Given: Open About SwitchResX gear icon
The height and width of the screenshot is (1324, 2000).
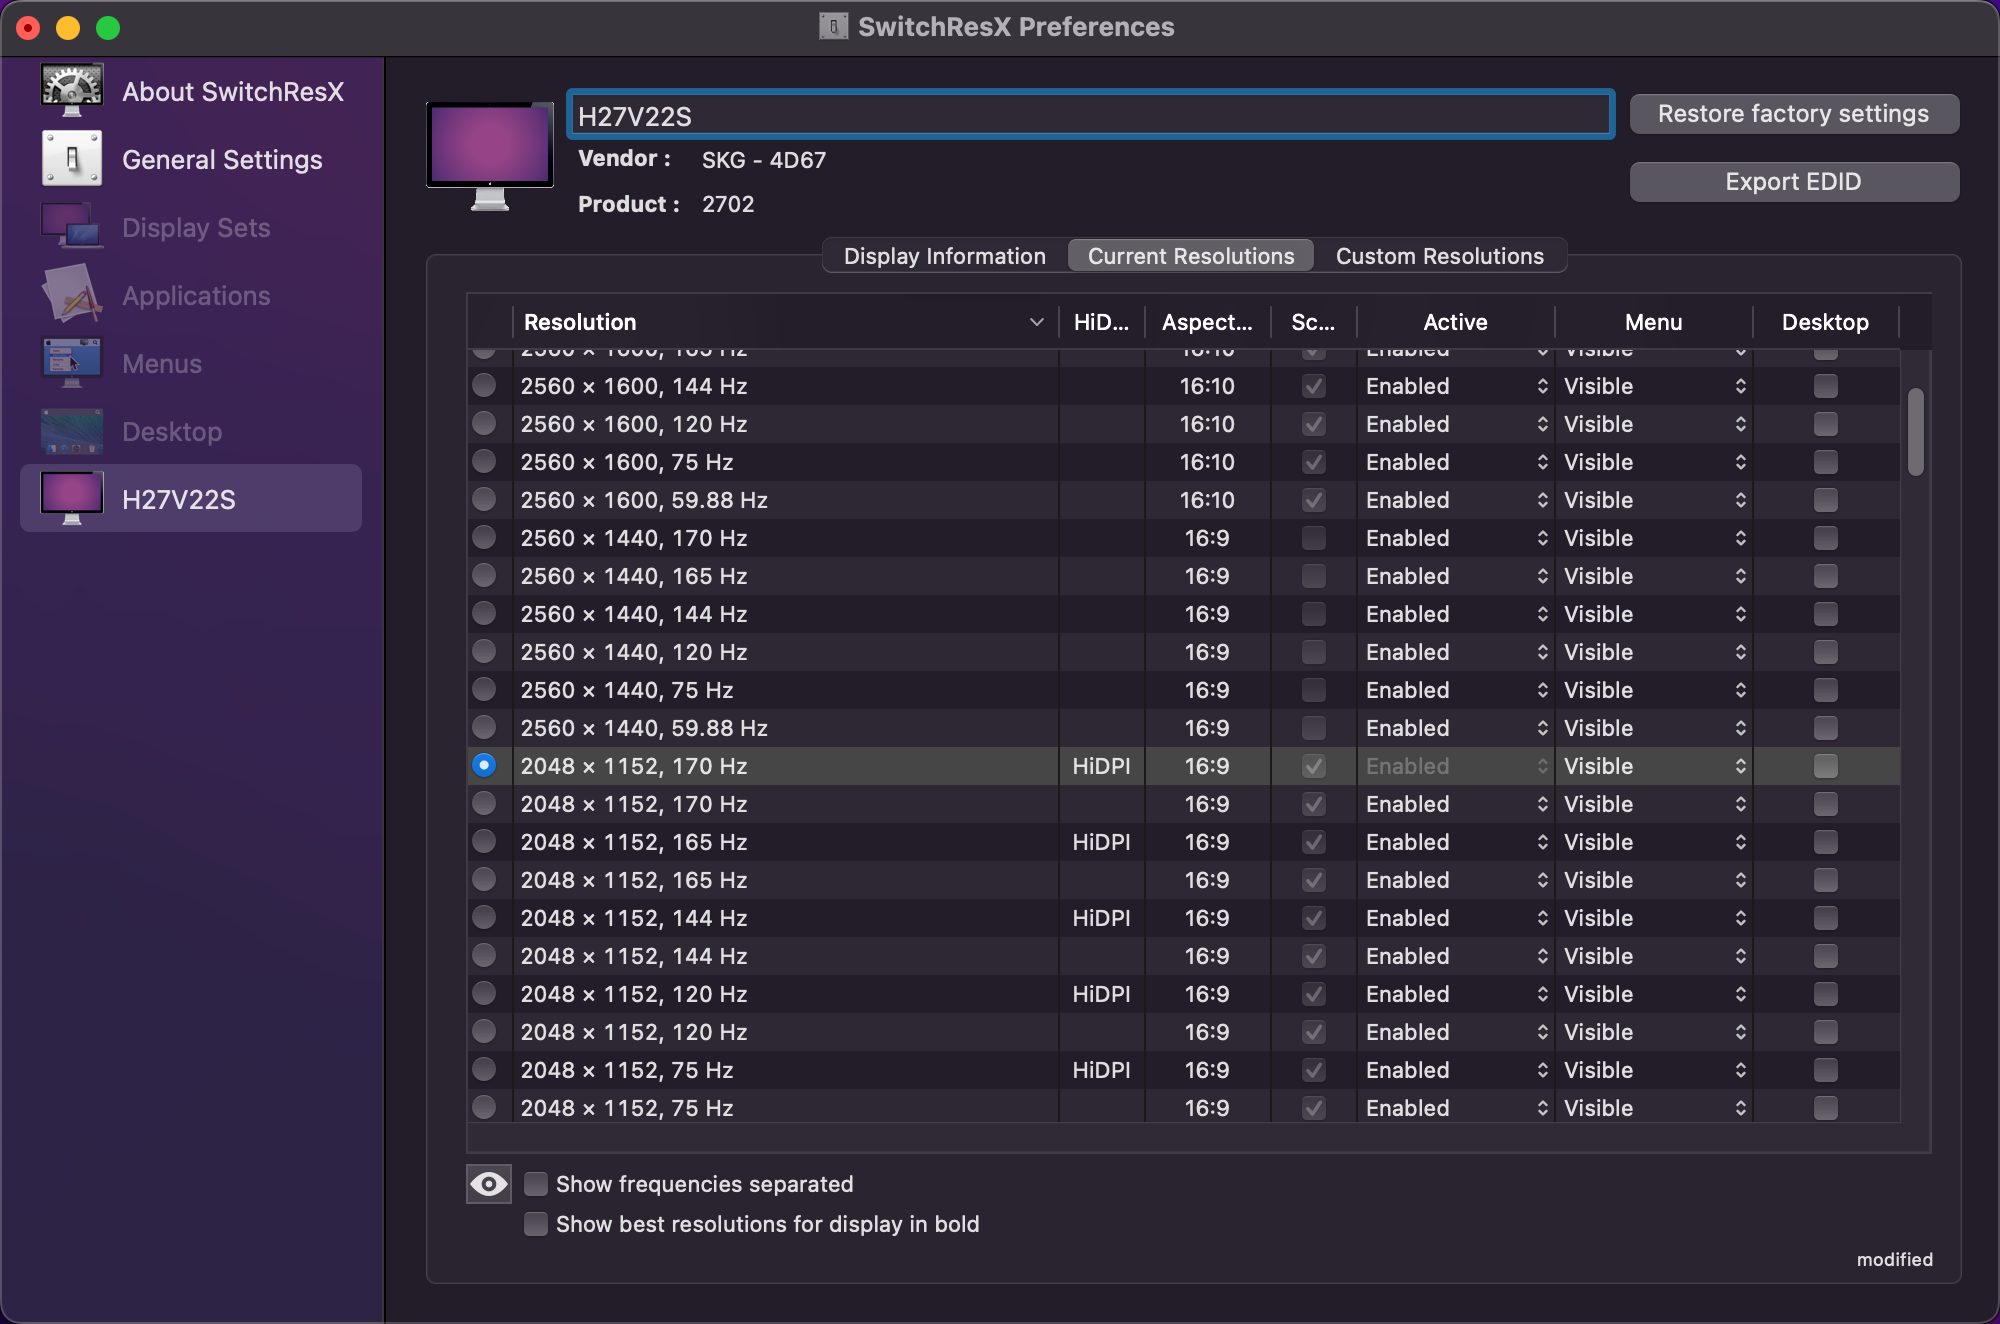Looking at the screenshot, I should pos(71,90).
